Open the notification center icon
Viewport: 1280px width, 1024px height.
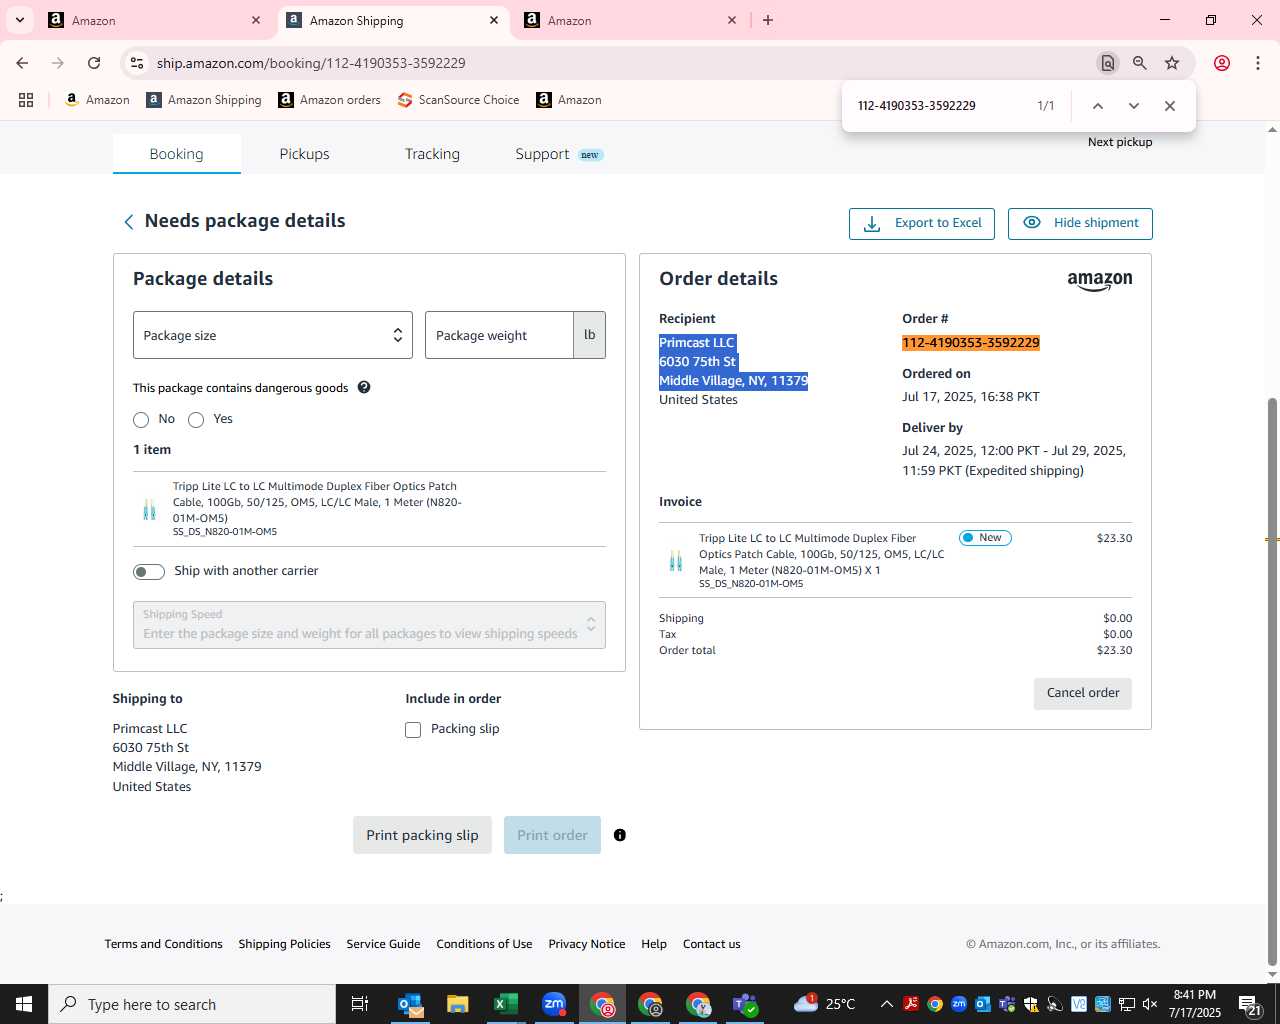click(x=1249, y=1004)
